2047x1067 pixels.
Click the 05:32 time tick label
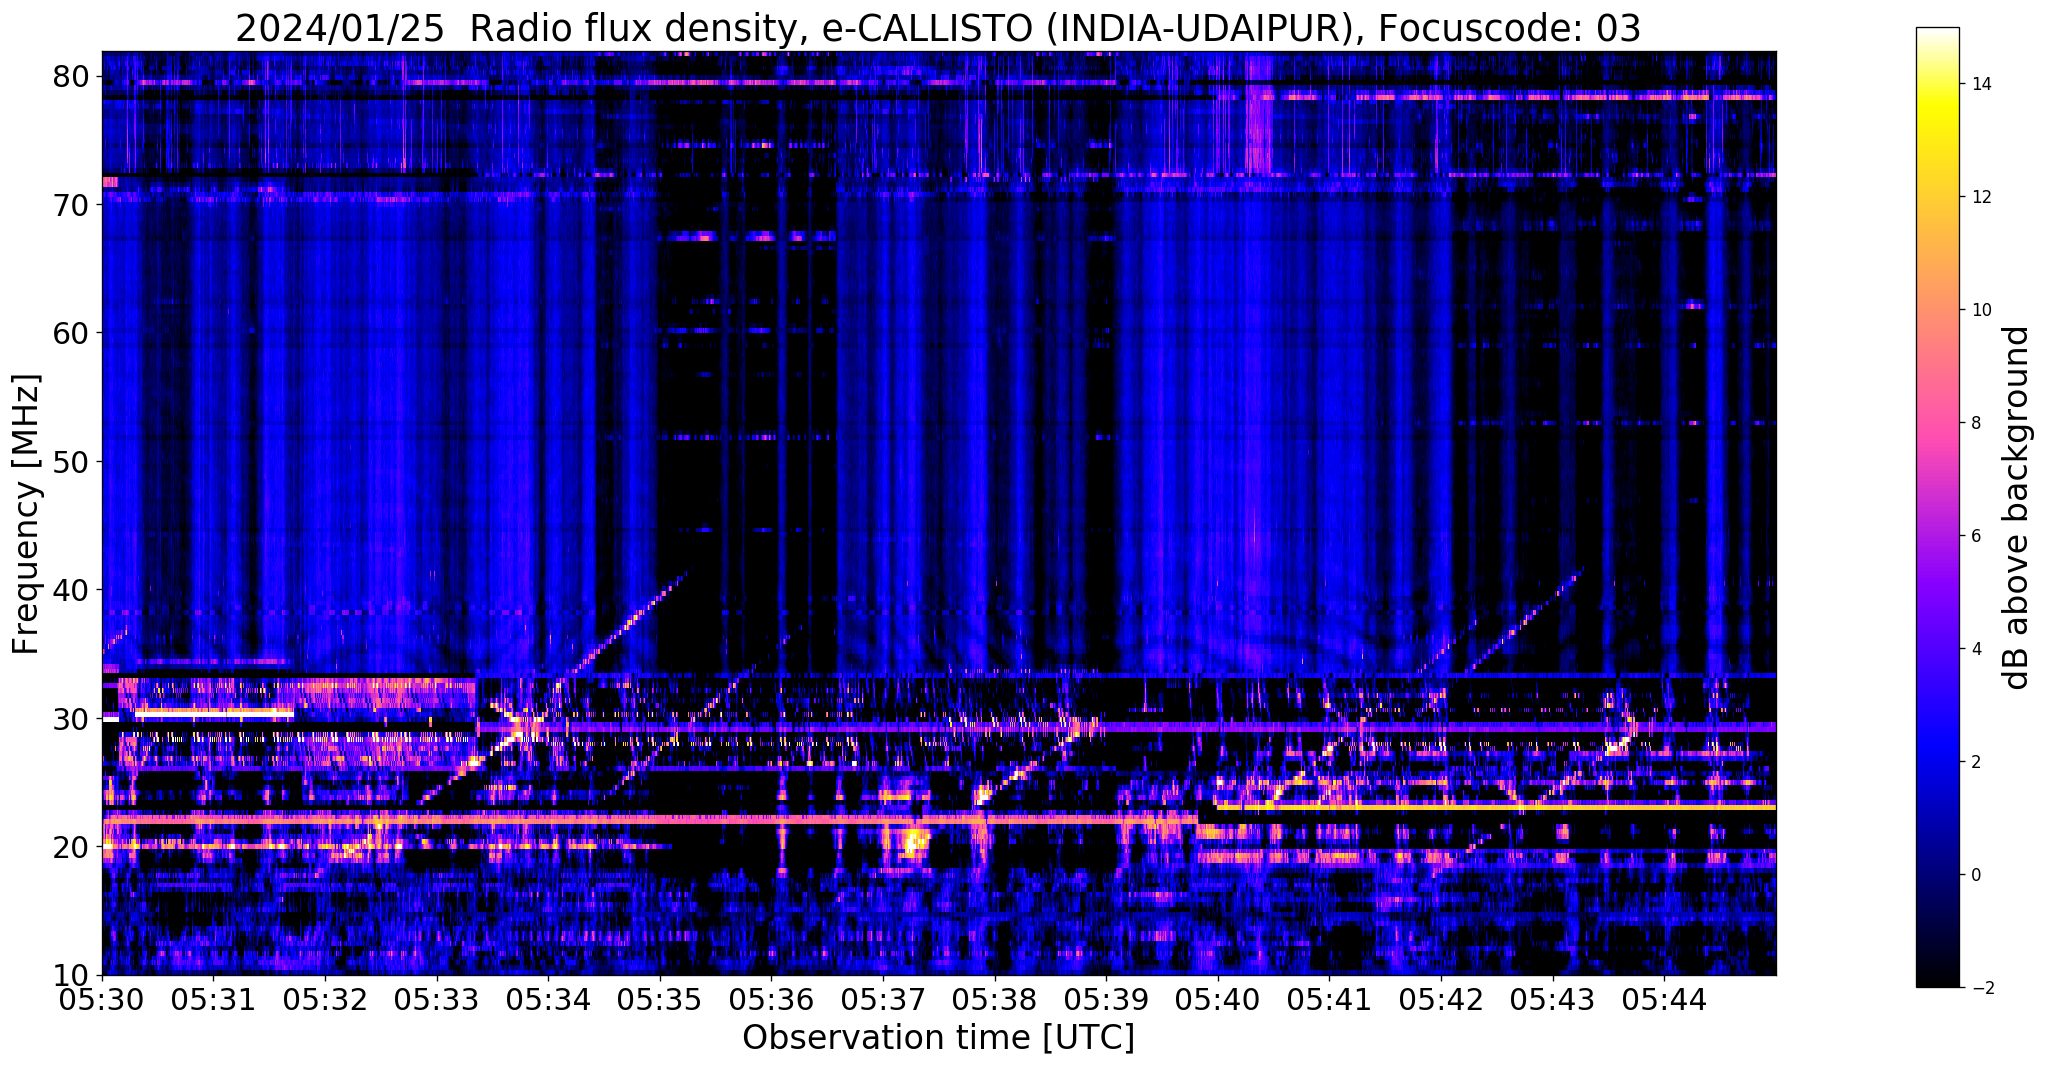(x=325, y=1000)
